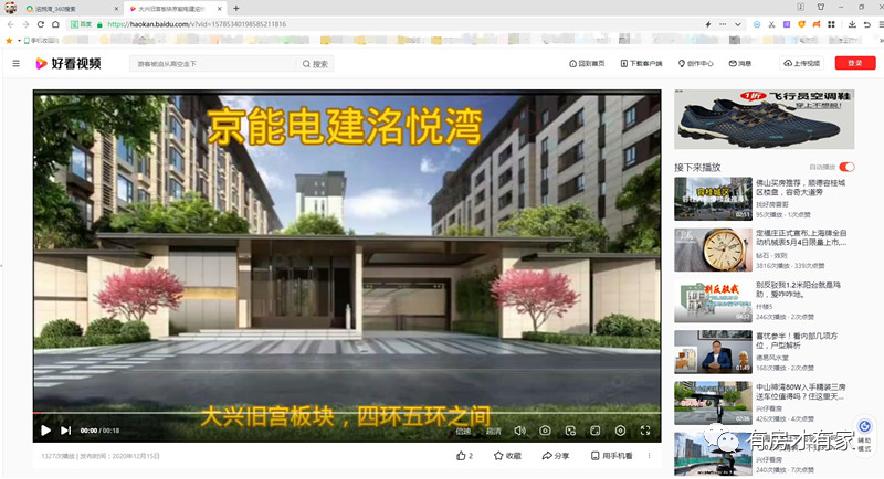Image resolution: width=884 pixels, height=479 pixels.
Task: Go to 回到首页 in the site header
Action: tap(587, 64)
